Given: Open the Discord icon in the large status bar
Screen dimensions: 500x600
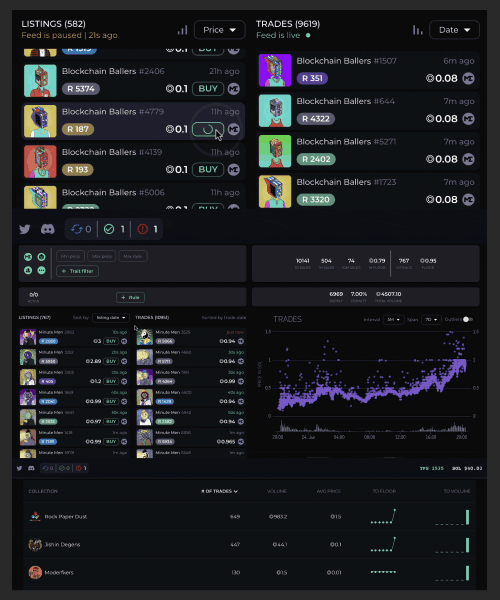Looking at the screenshot, I should click(47, 229).
